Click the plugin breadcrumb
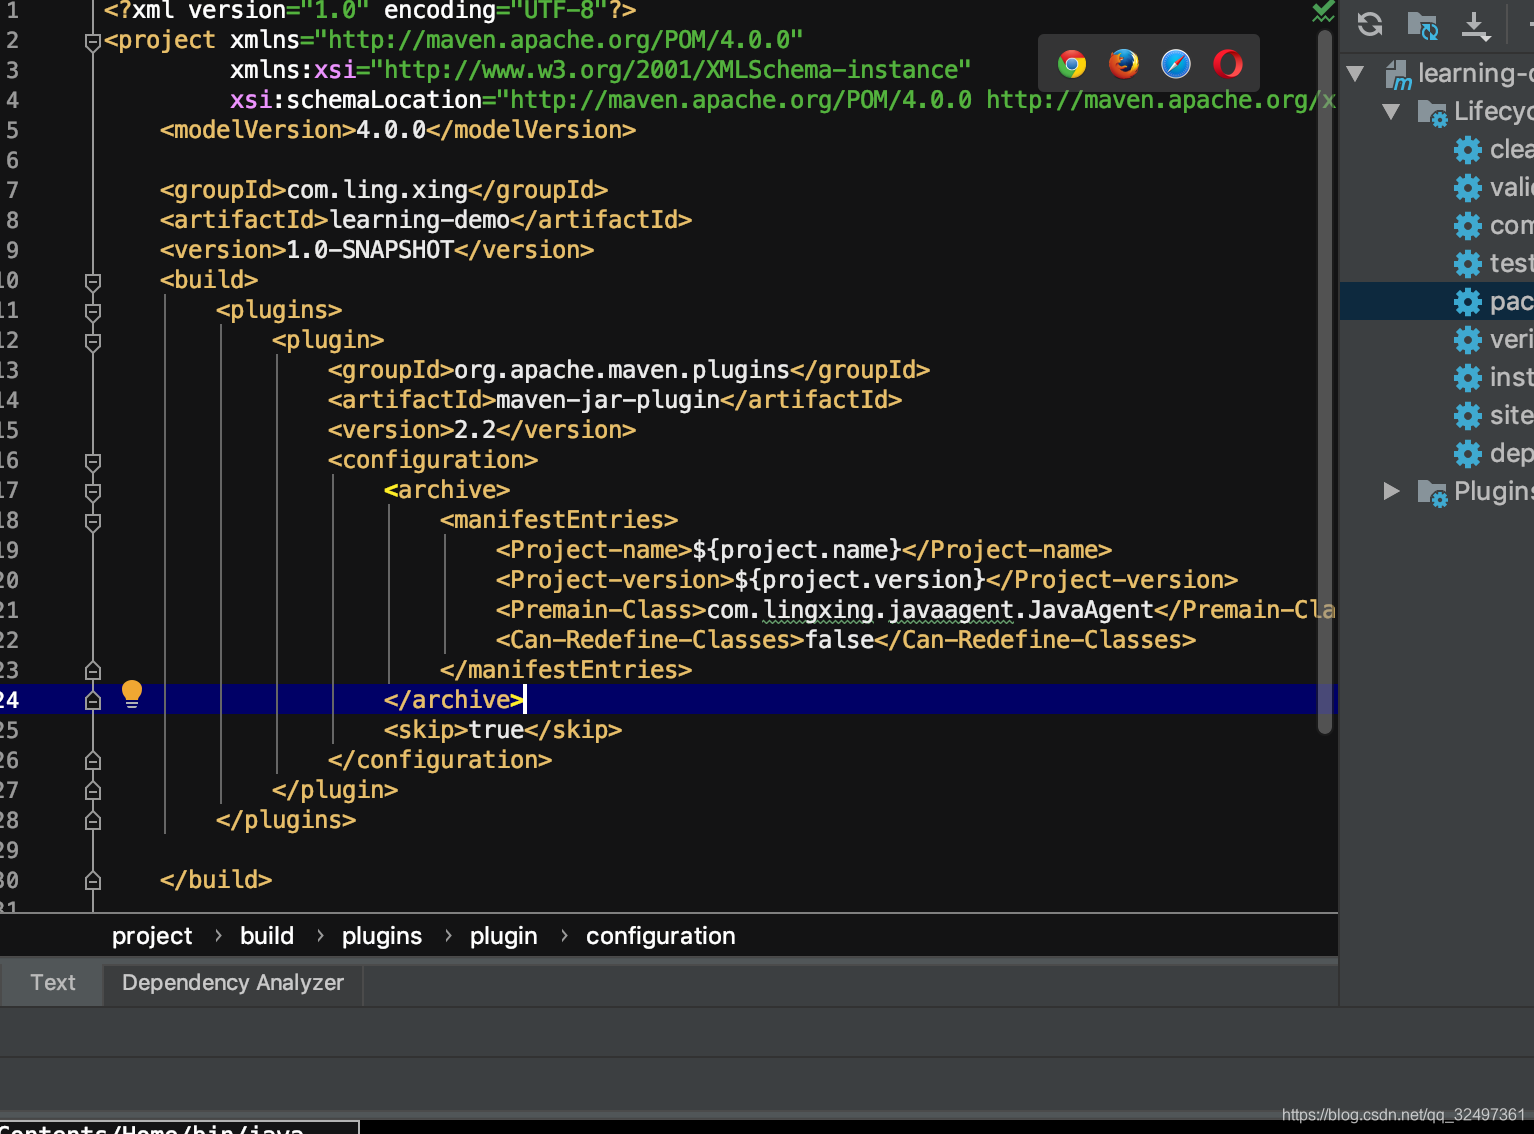Viewport: 1534px width, 1134px height. pos(504,936)
